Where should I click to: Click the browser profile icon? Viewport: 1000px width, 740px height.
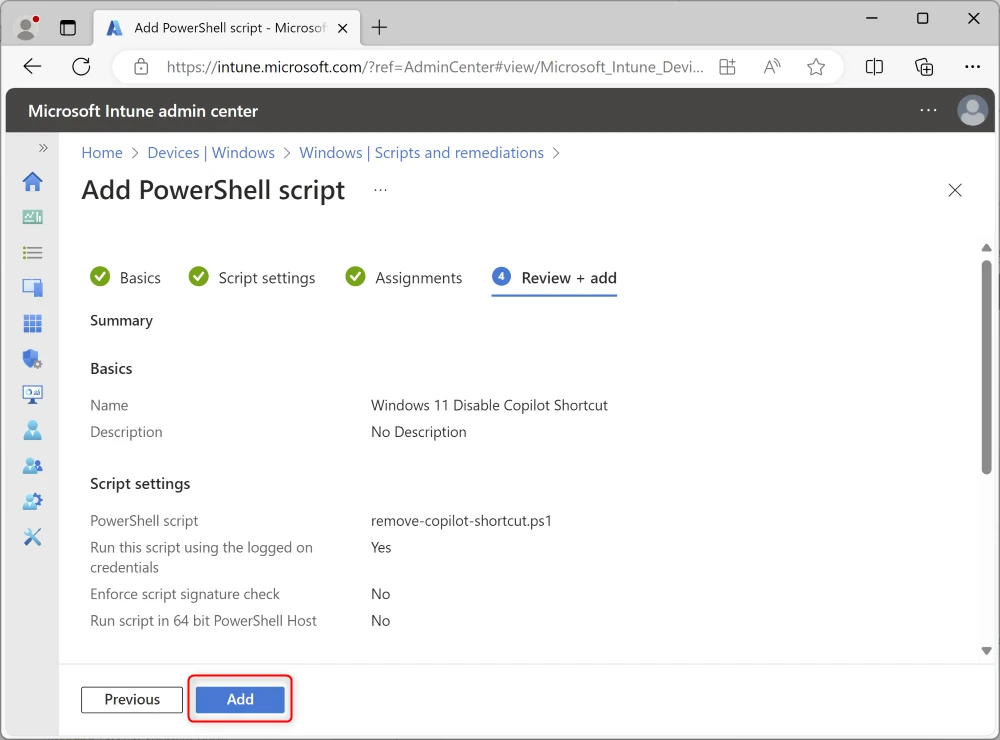point(27,27)
